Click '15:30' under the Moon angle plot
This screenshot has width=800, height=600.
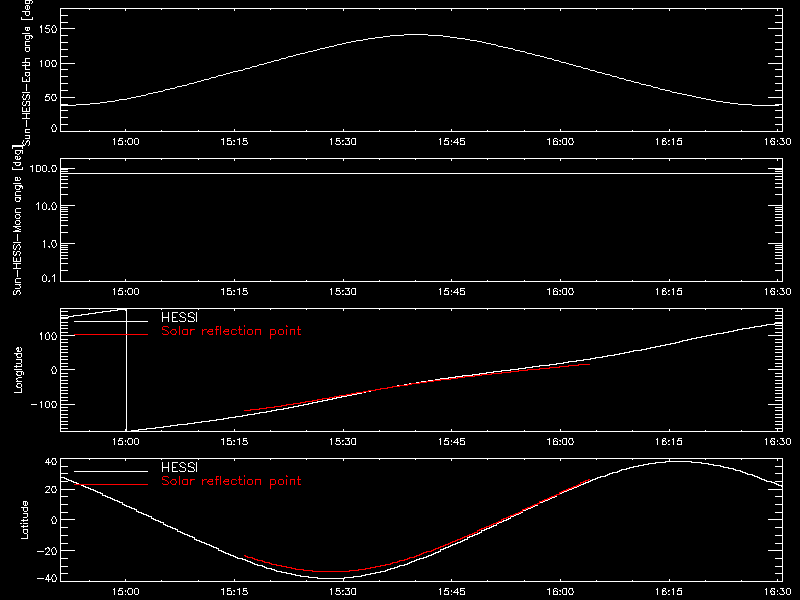click(343, 292)
